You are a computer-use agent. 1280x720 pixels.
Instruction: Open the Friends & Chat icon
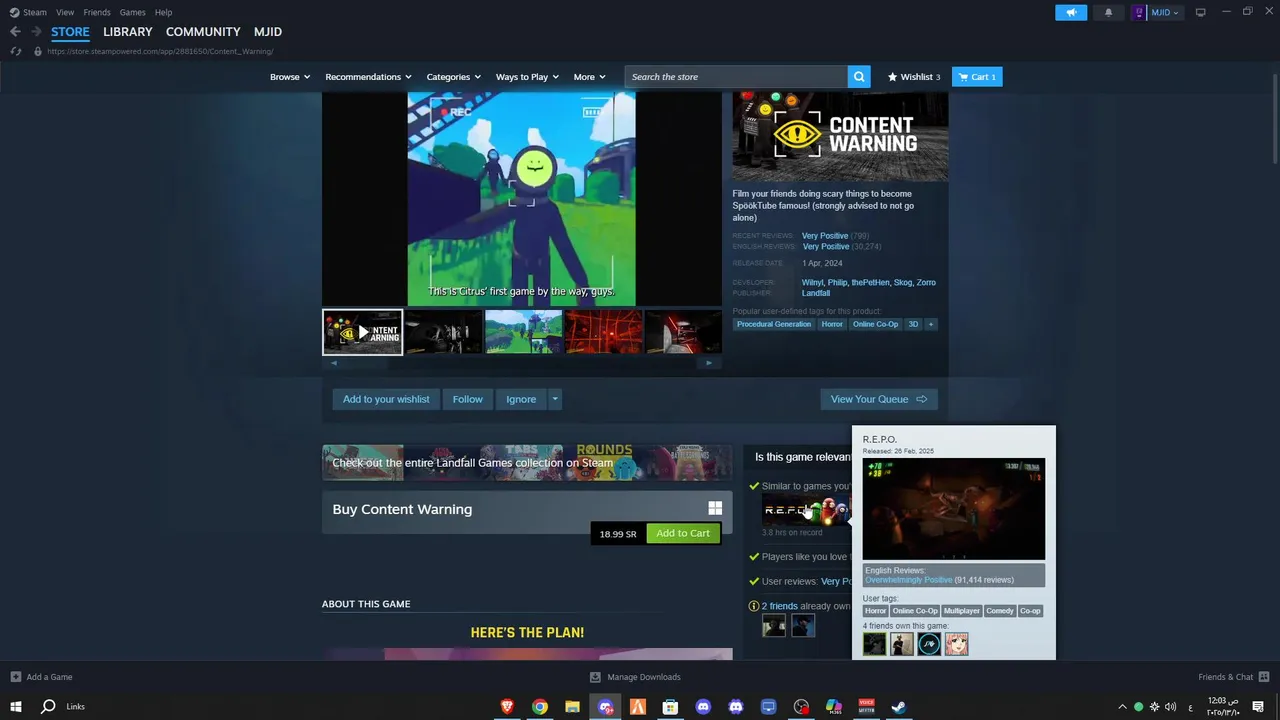tap(1264, 677)
